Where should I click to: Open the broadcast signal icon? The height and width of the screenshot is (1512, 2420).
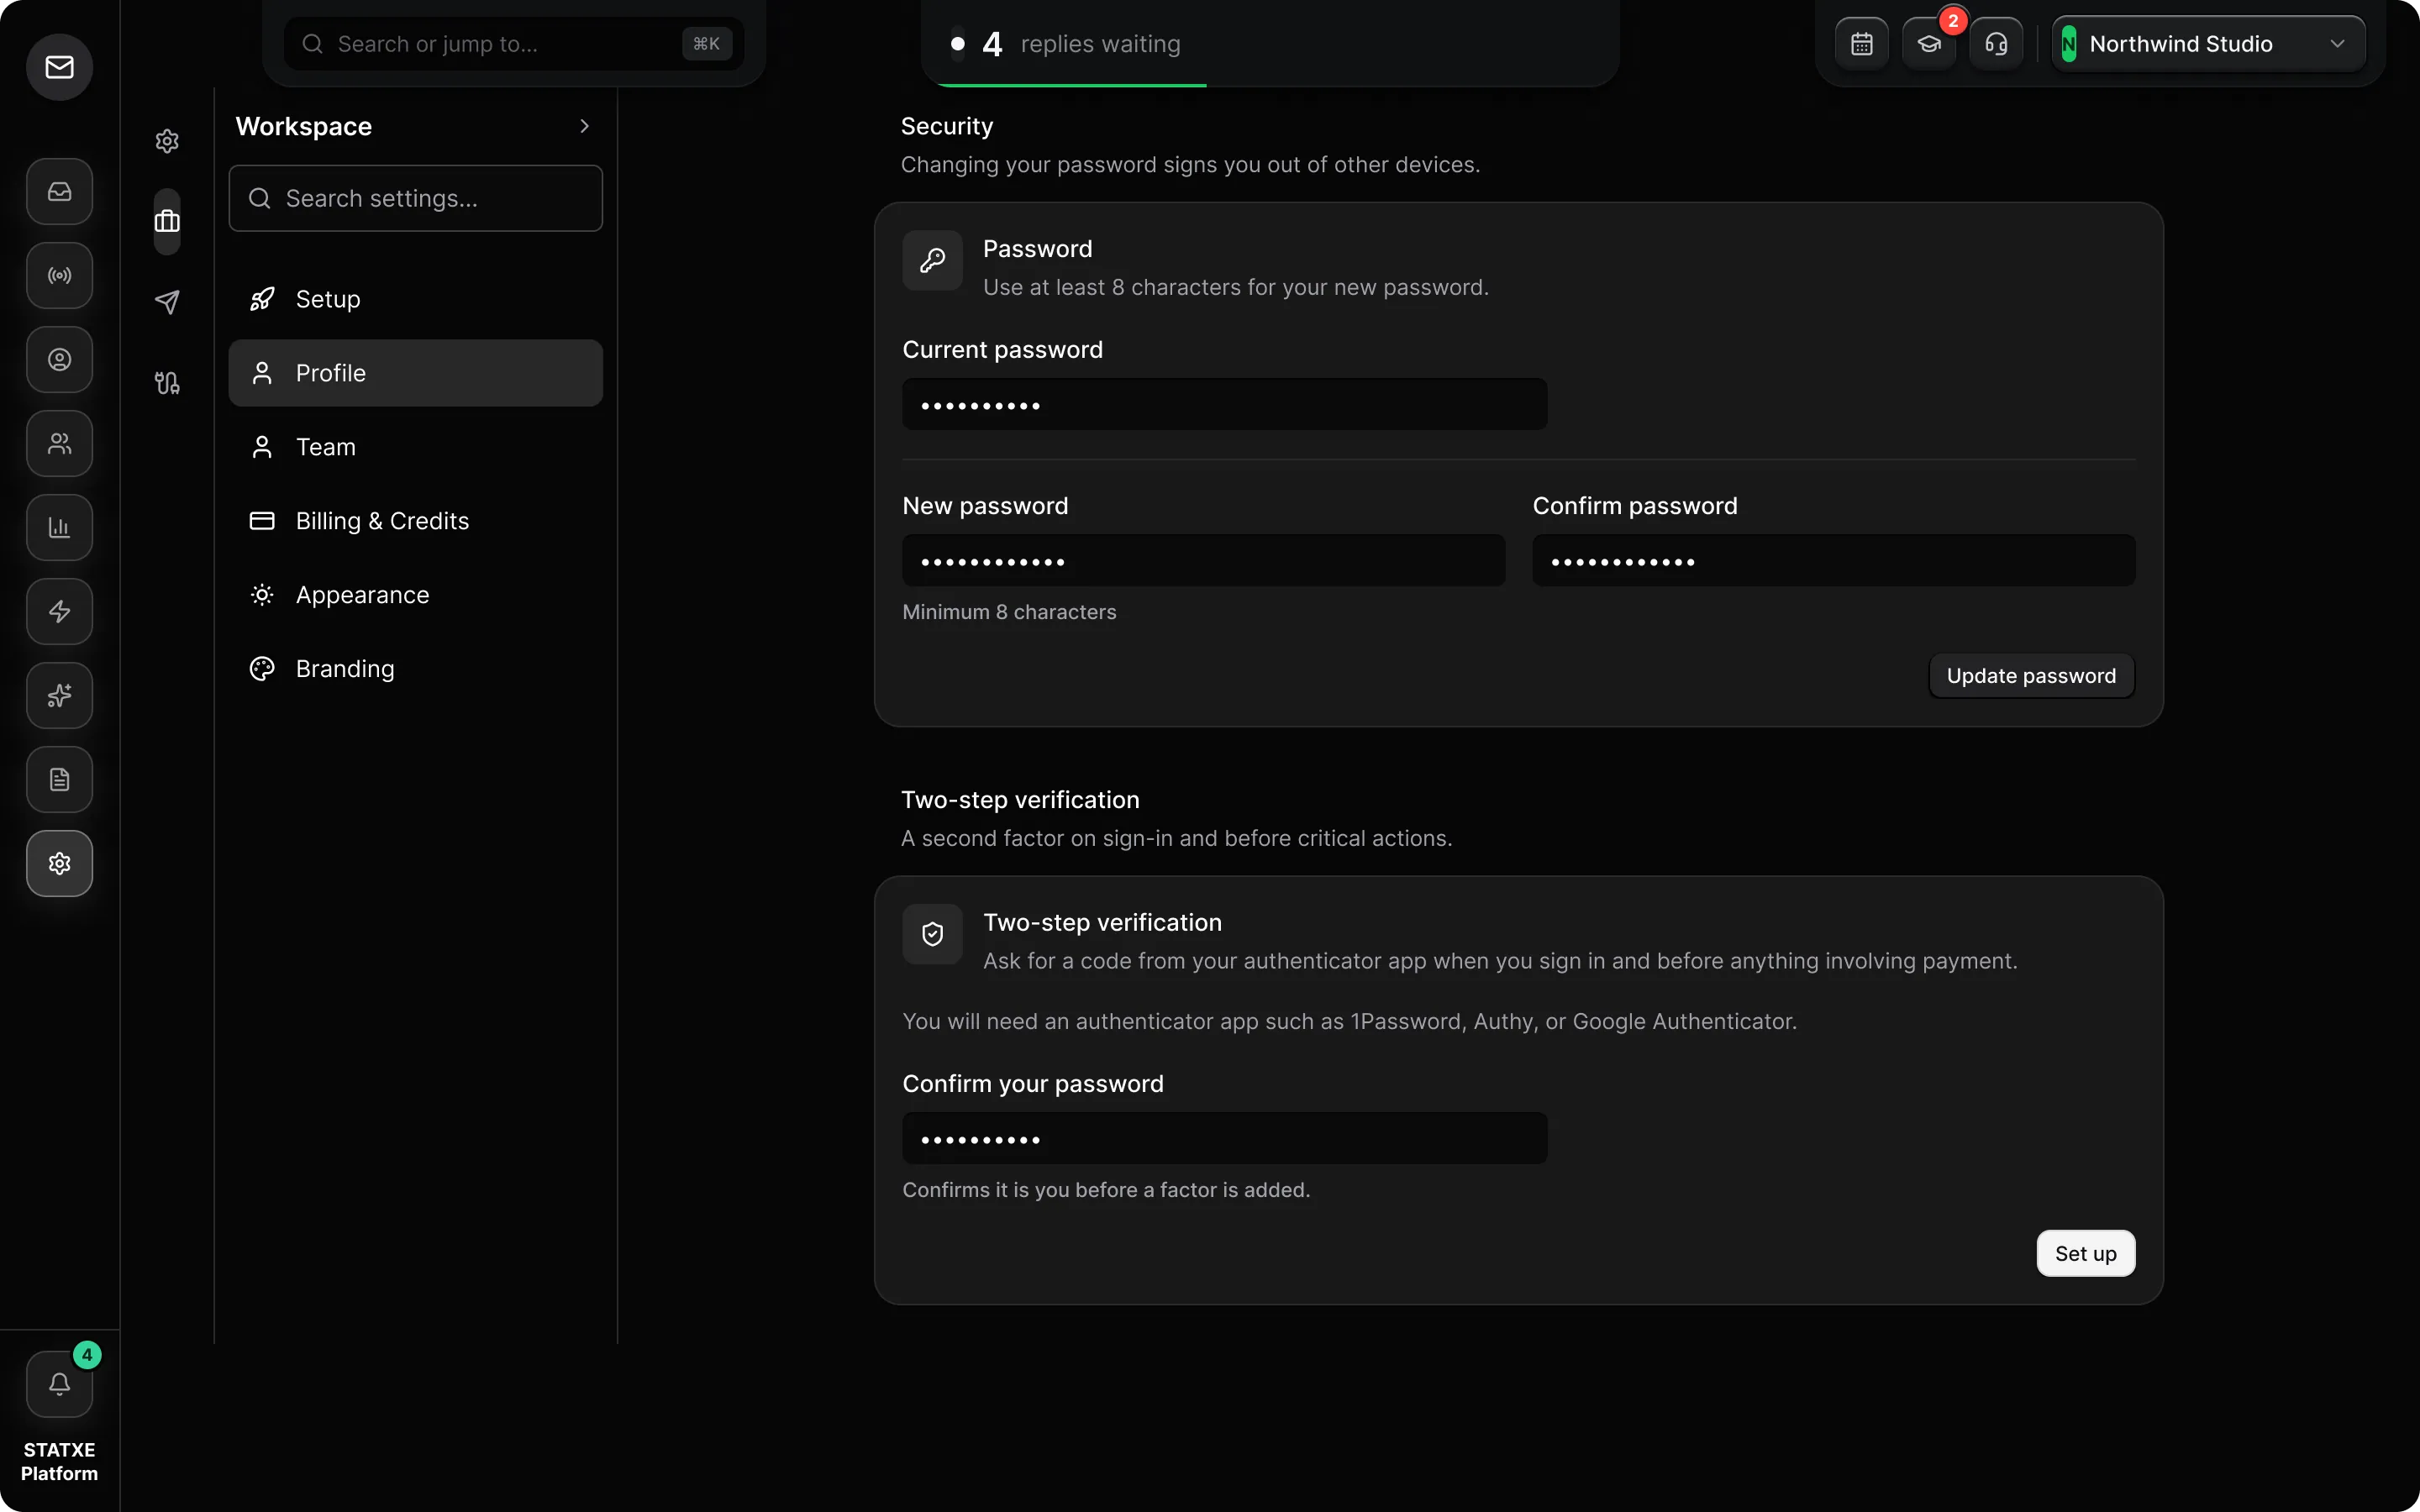59,275
